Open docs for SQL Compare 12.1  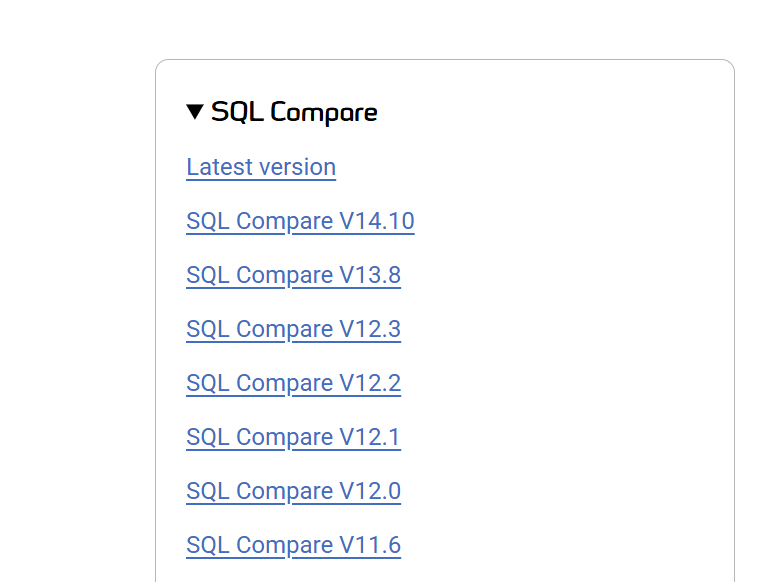pos(293,437)
